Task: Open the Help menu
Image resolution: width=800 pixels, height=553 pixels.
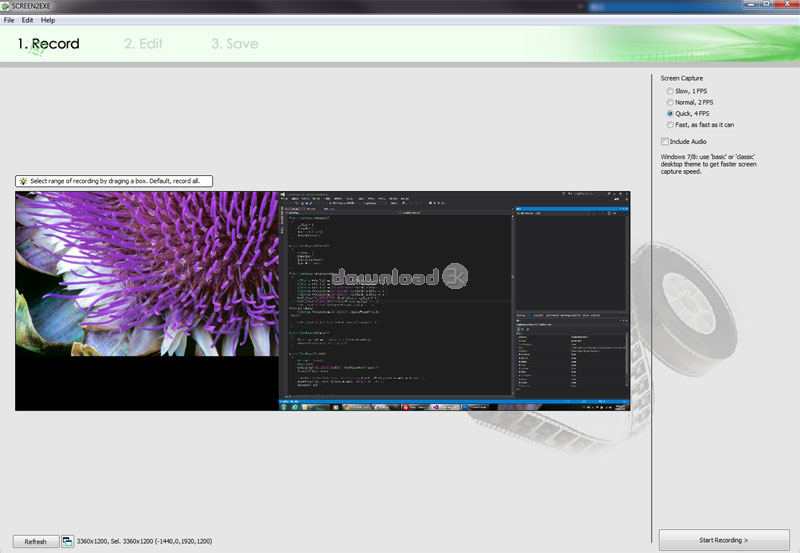Action: pos(48,20)
